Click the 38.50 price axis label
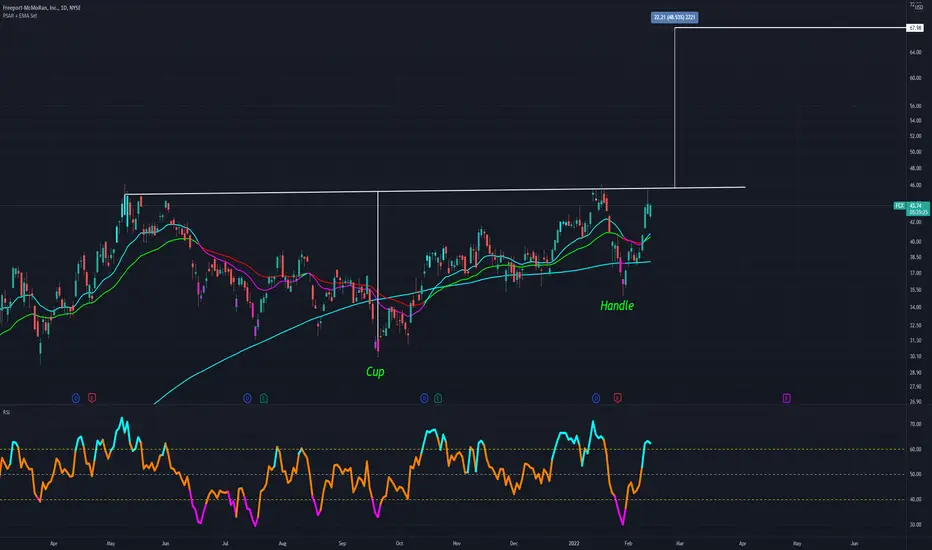 (915, 257)
